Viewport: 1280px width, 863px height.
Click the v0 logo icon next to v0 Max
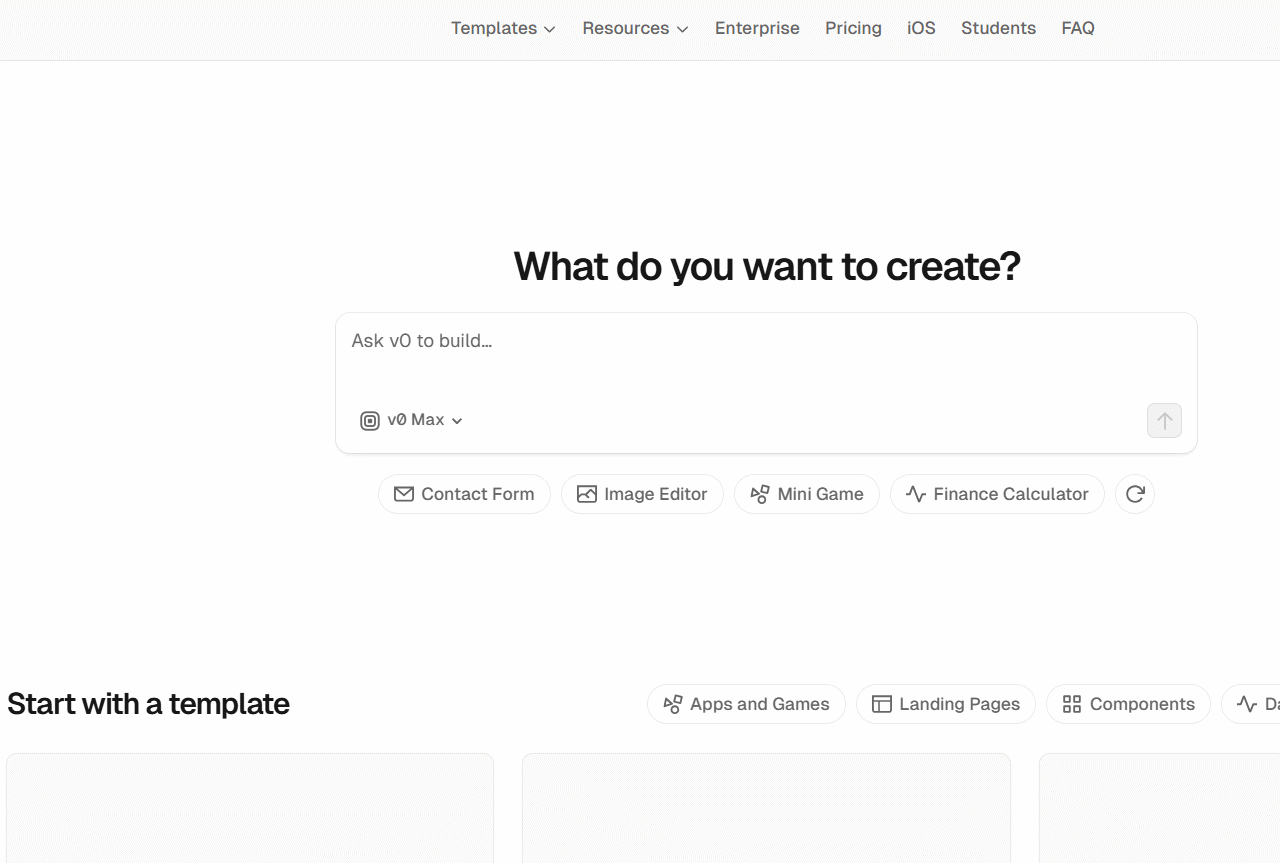pyautogui.click(x=370, y=420)
